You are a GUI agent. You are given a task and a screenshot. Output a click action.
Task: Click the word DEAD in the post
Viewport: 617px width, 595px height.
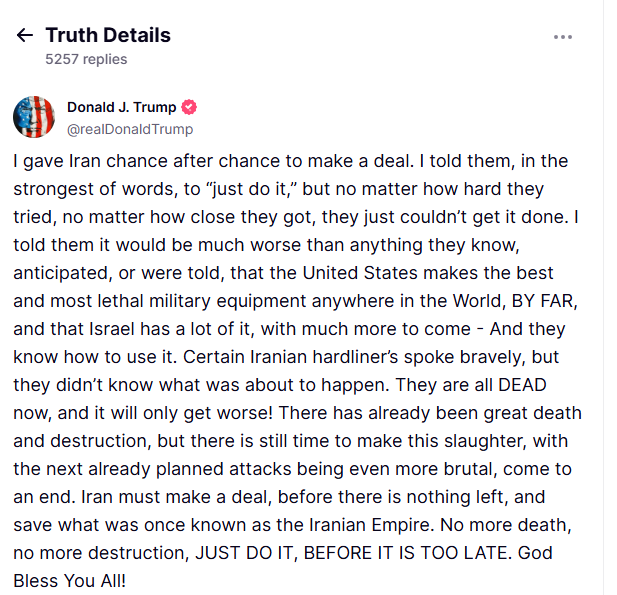[523, 385]
